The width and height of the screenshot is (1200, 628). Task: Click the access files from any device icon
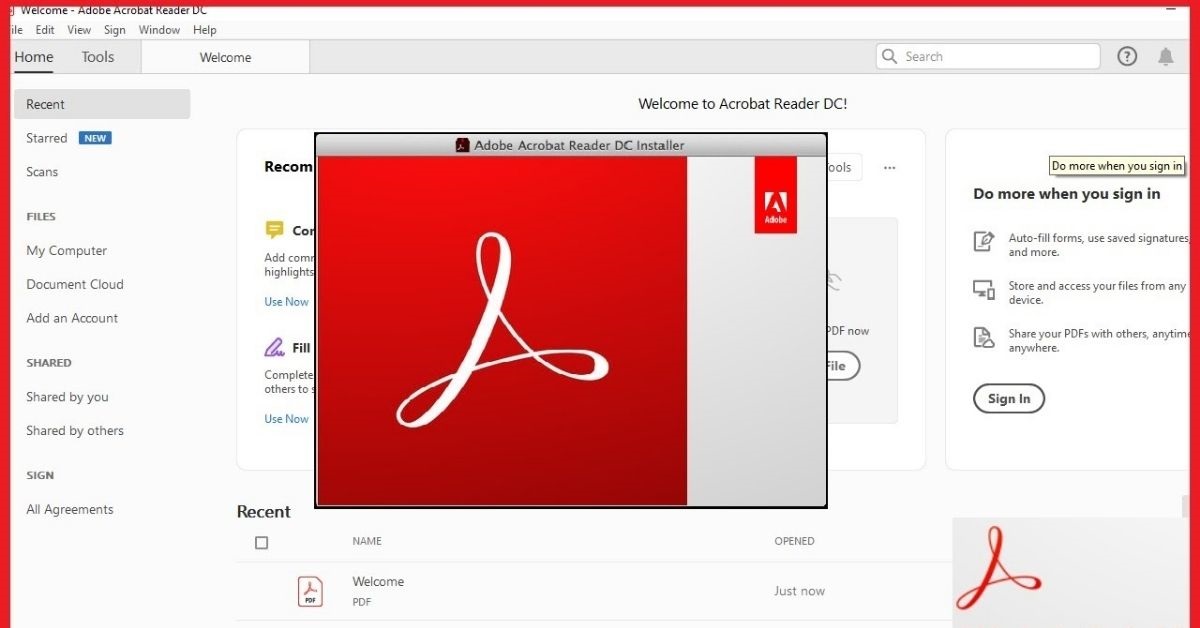983,290
